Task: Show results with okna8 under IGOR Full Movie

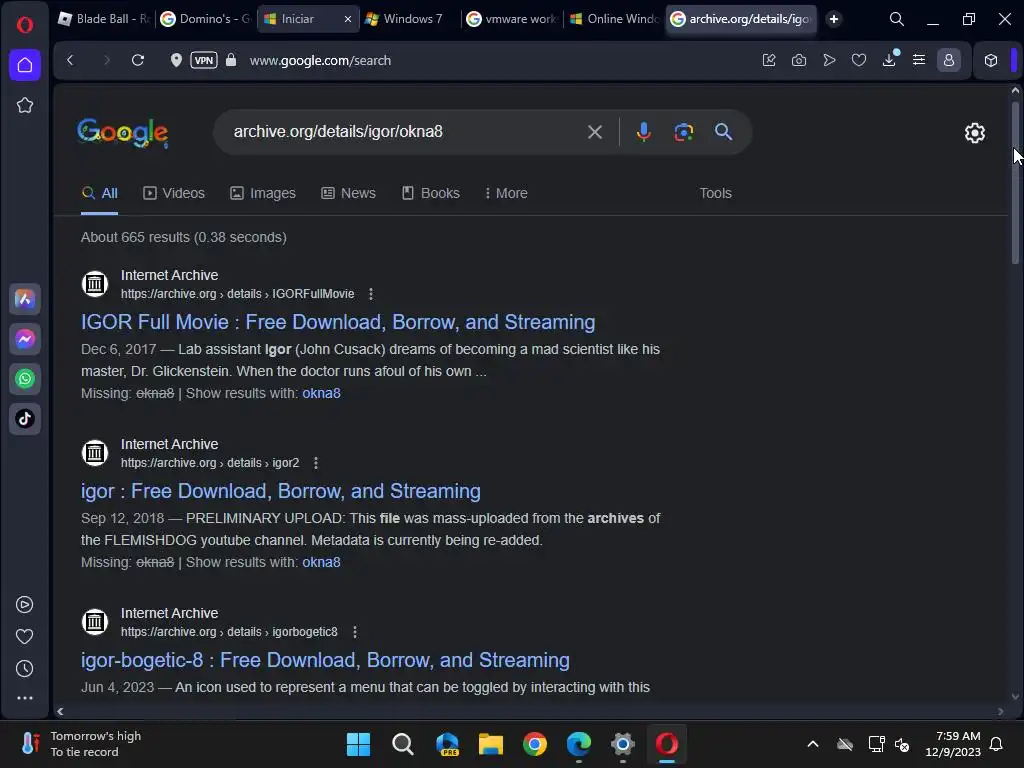Action: 321,393
